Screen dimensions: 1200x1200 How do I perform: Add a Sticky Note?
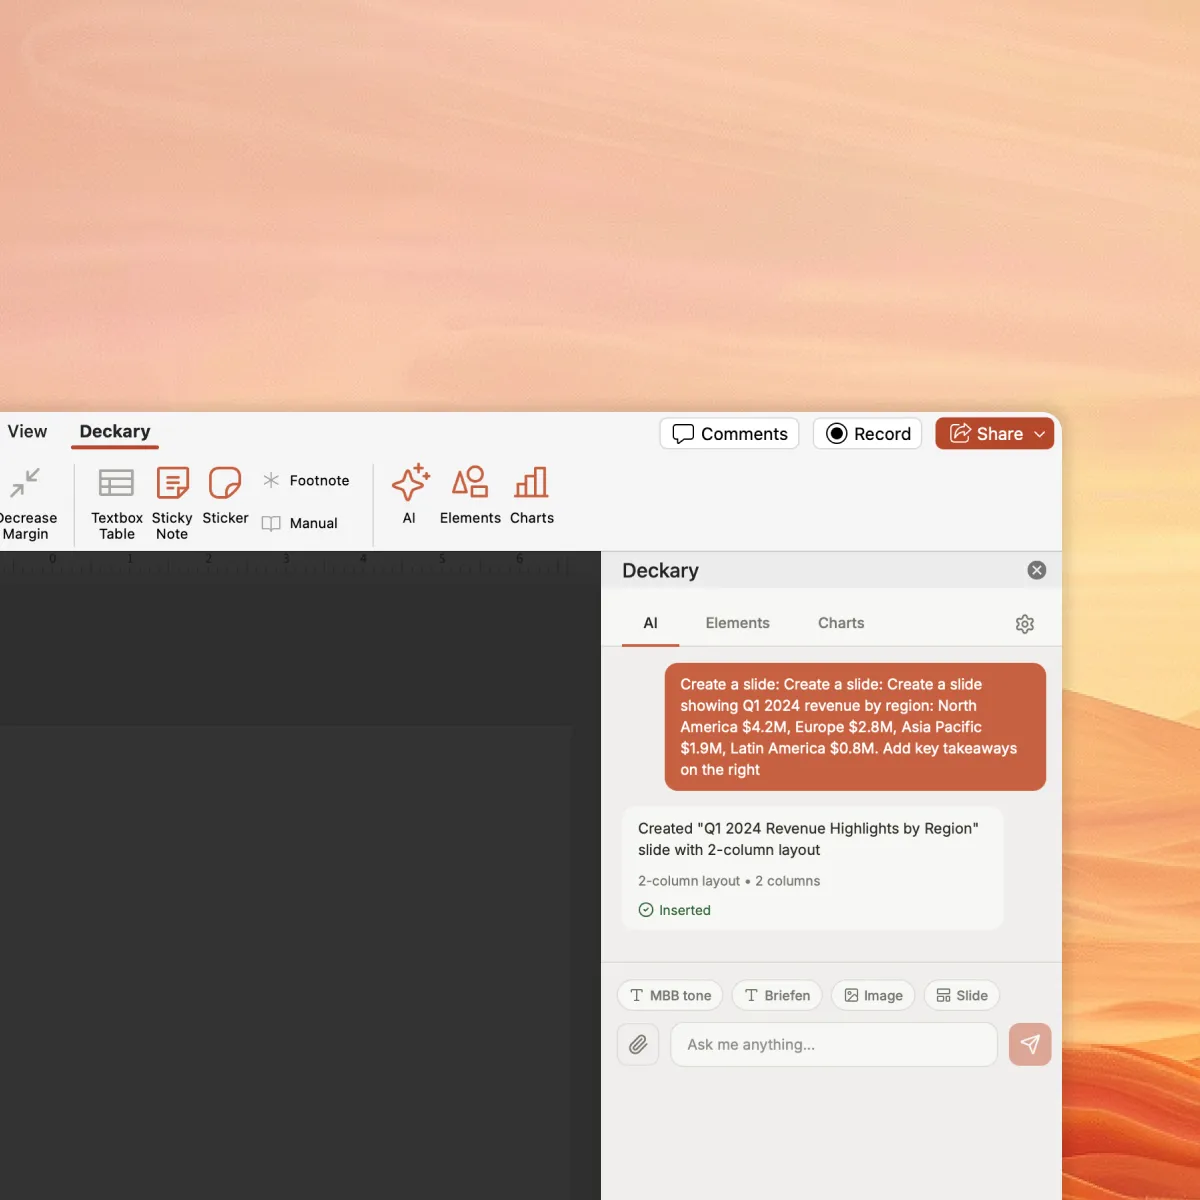click(x=172, y=502)
